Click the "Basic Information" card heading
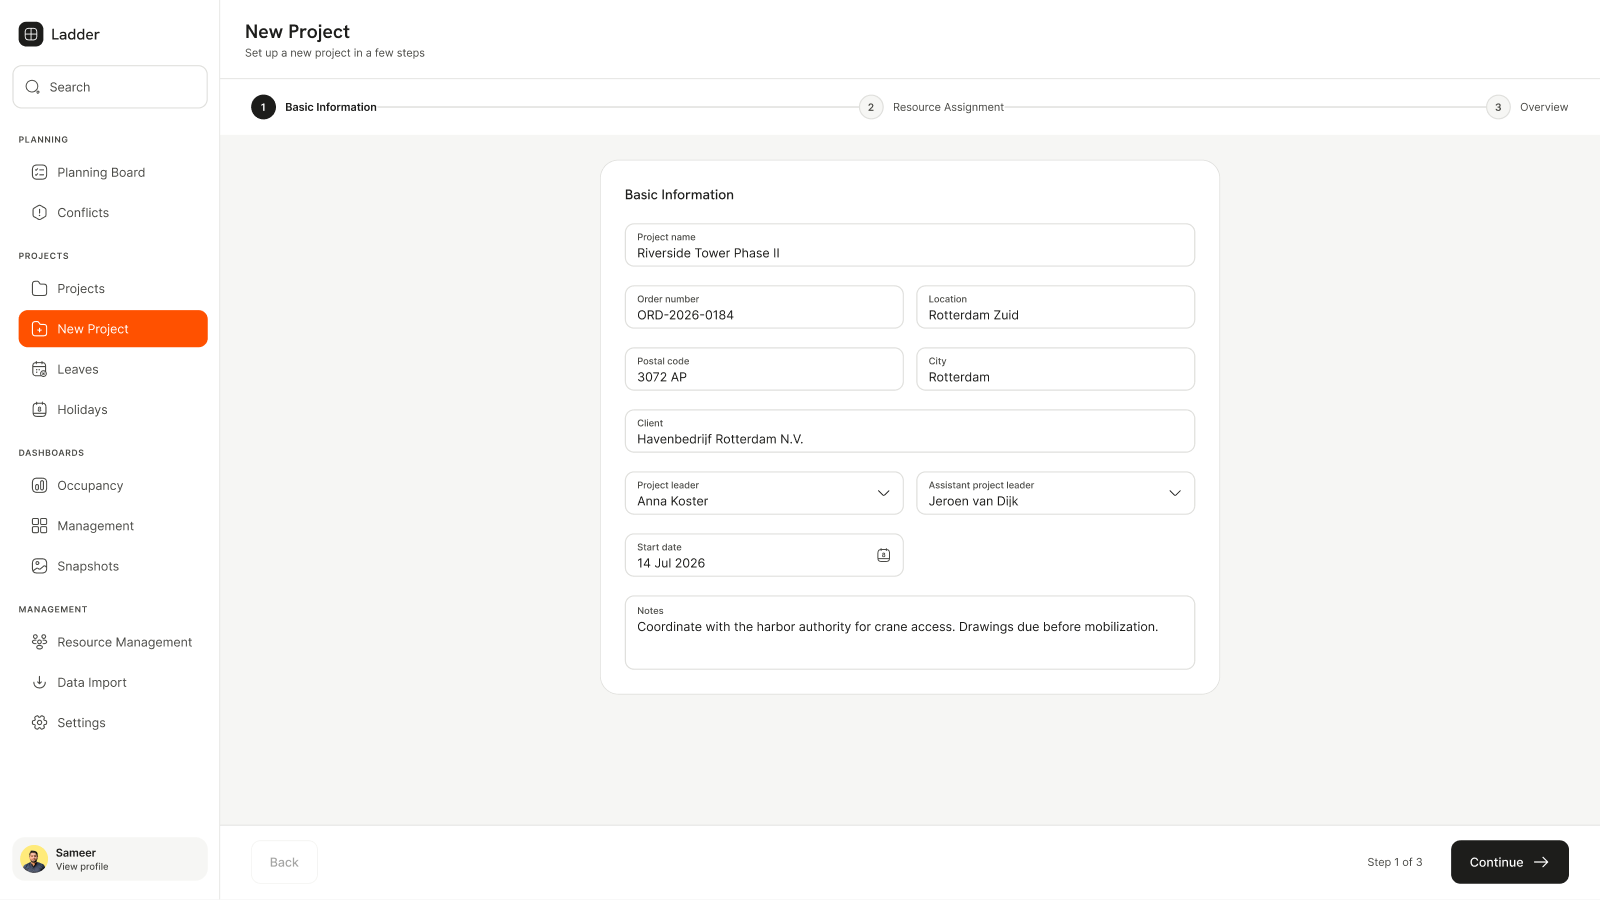1600x900 pixels. [679, 195]
